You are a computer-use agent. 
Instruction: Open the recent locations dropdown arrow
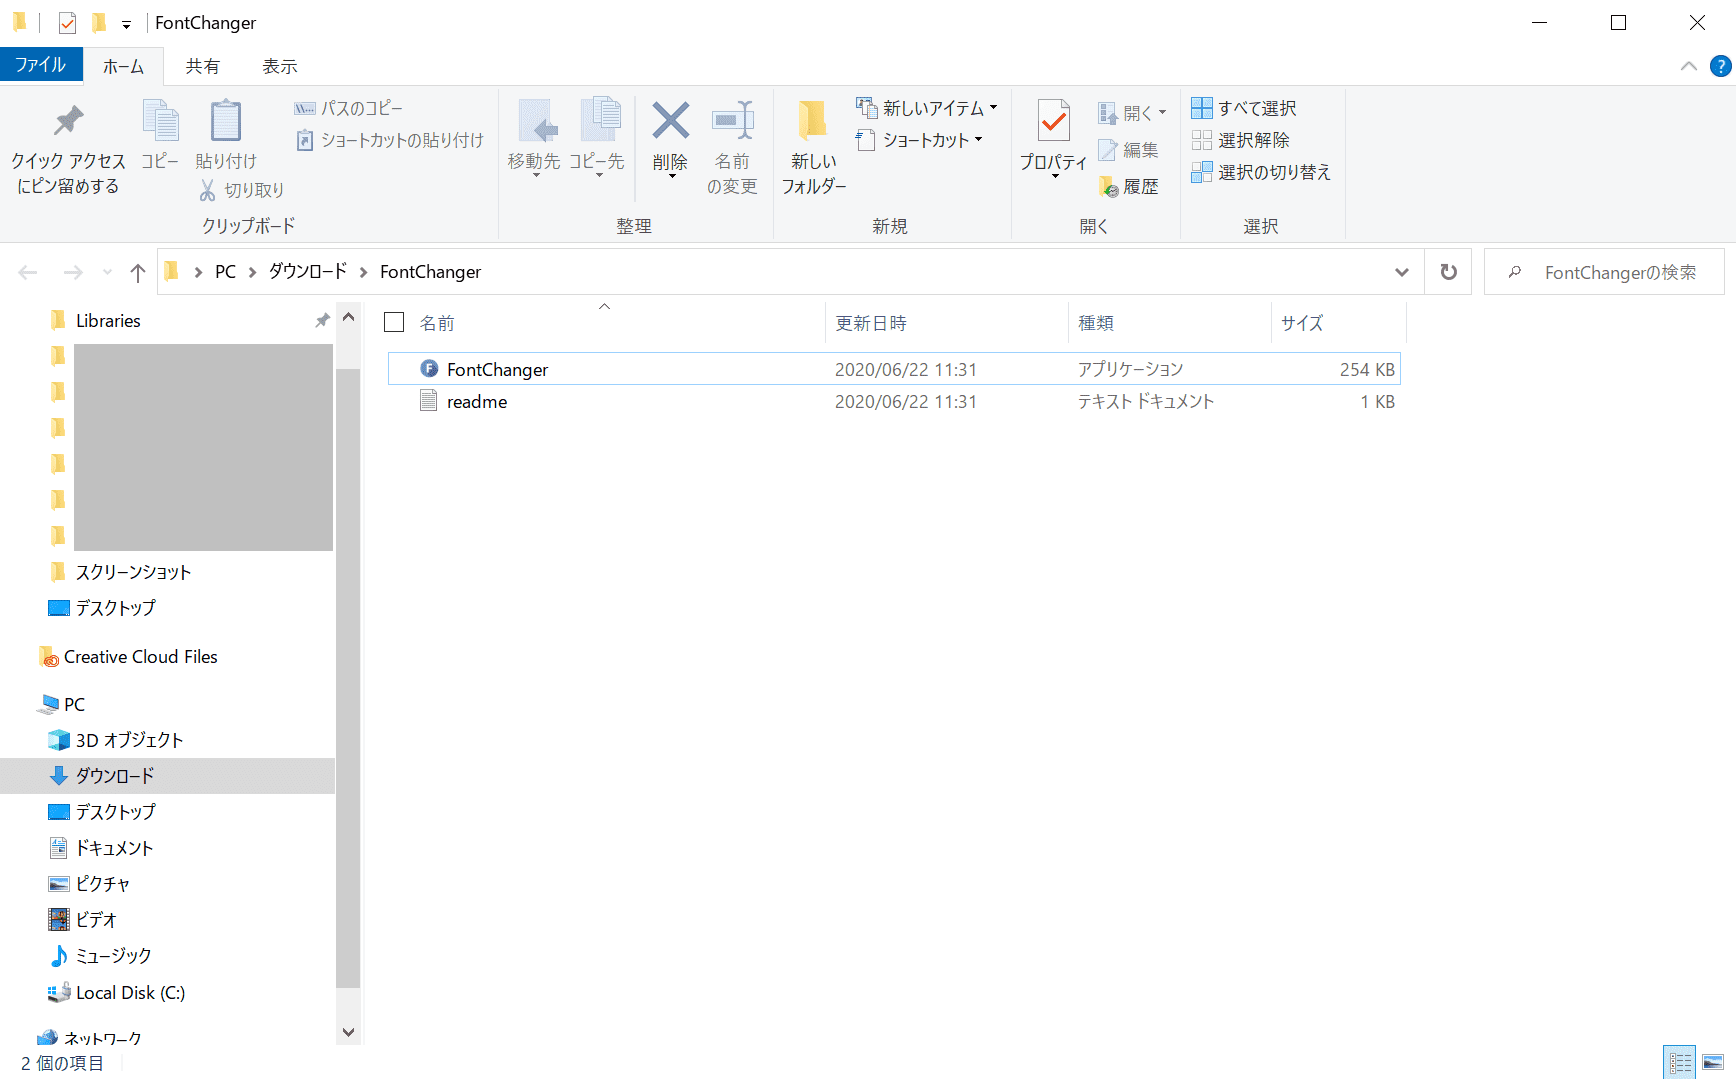pyautogui.click(x=107, y=272)
